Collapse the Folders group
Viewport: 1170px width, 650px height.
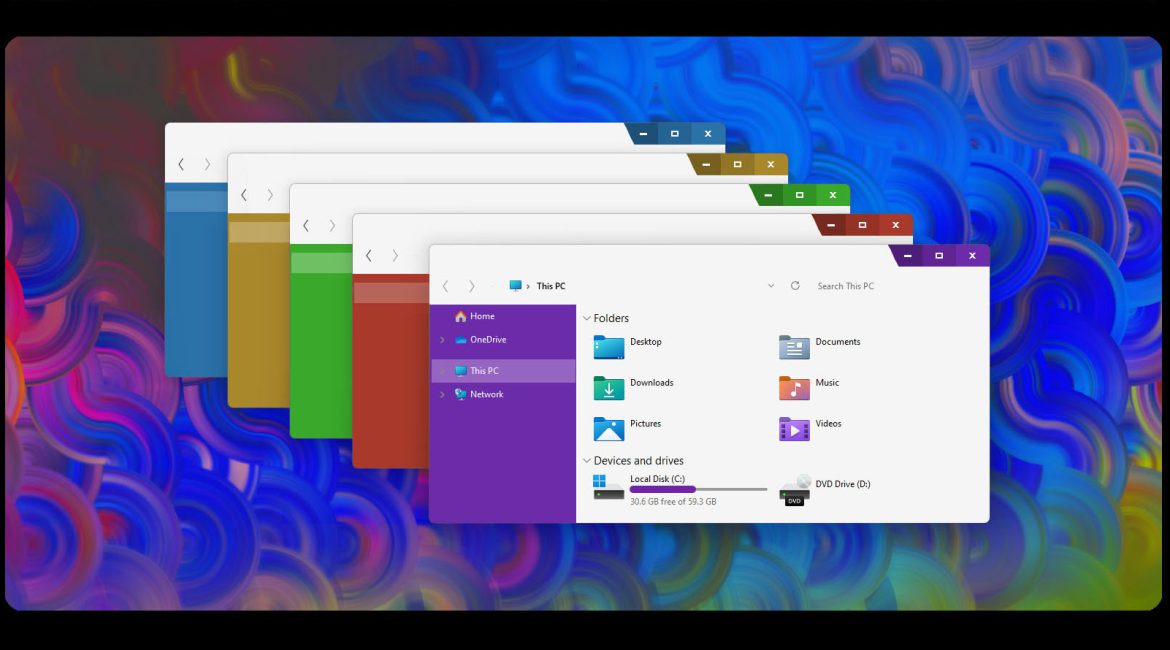pyautogui.click(x=586, y=319)
